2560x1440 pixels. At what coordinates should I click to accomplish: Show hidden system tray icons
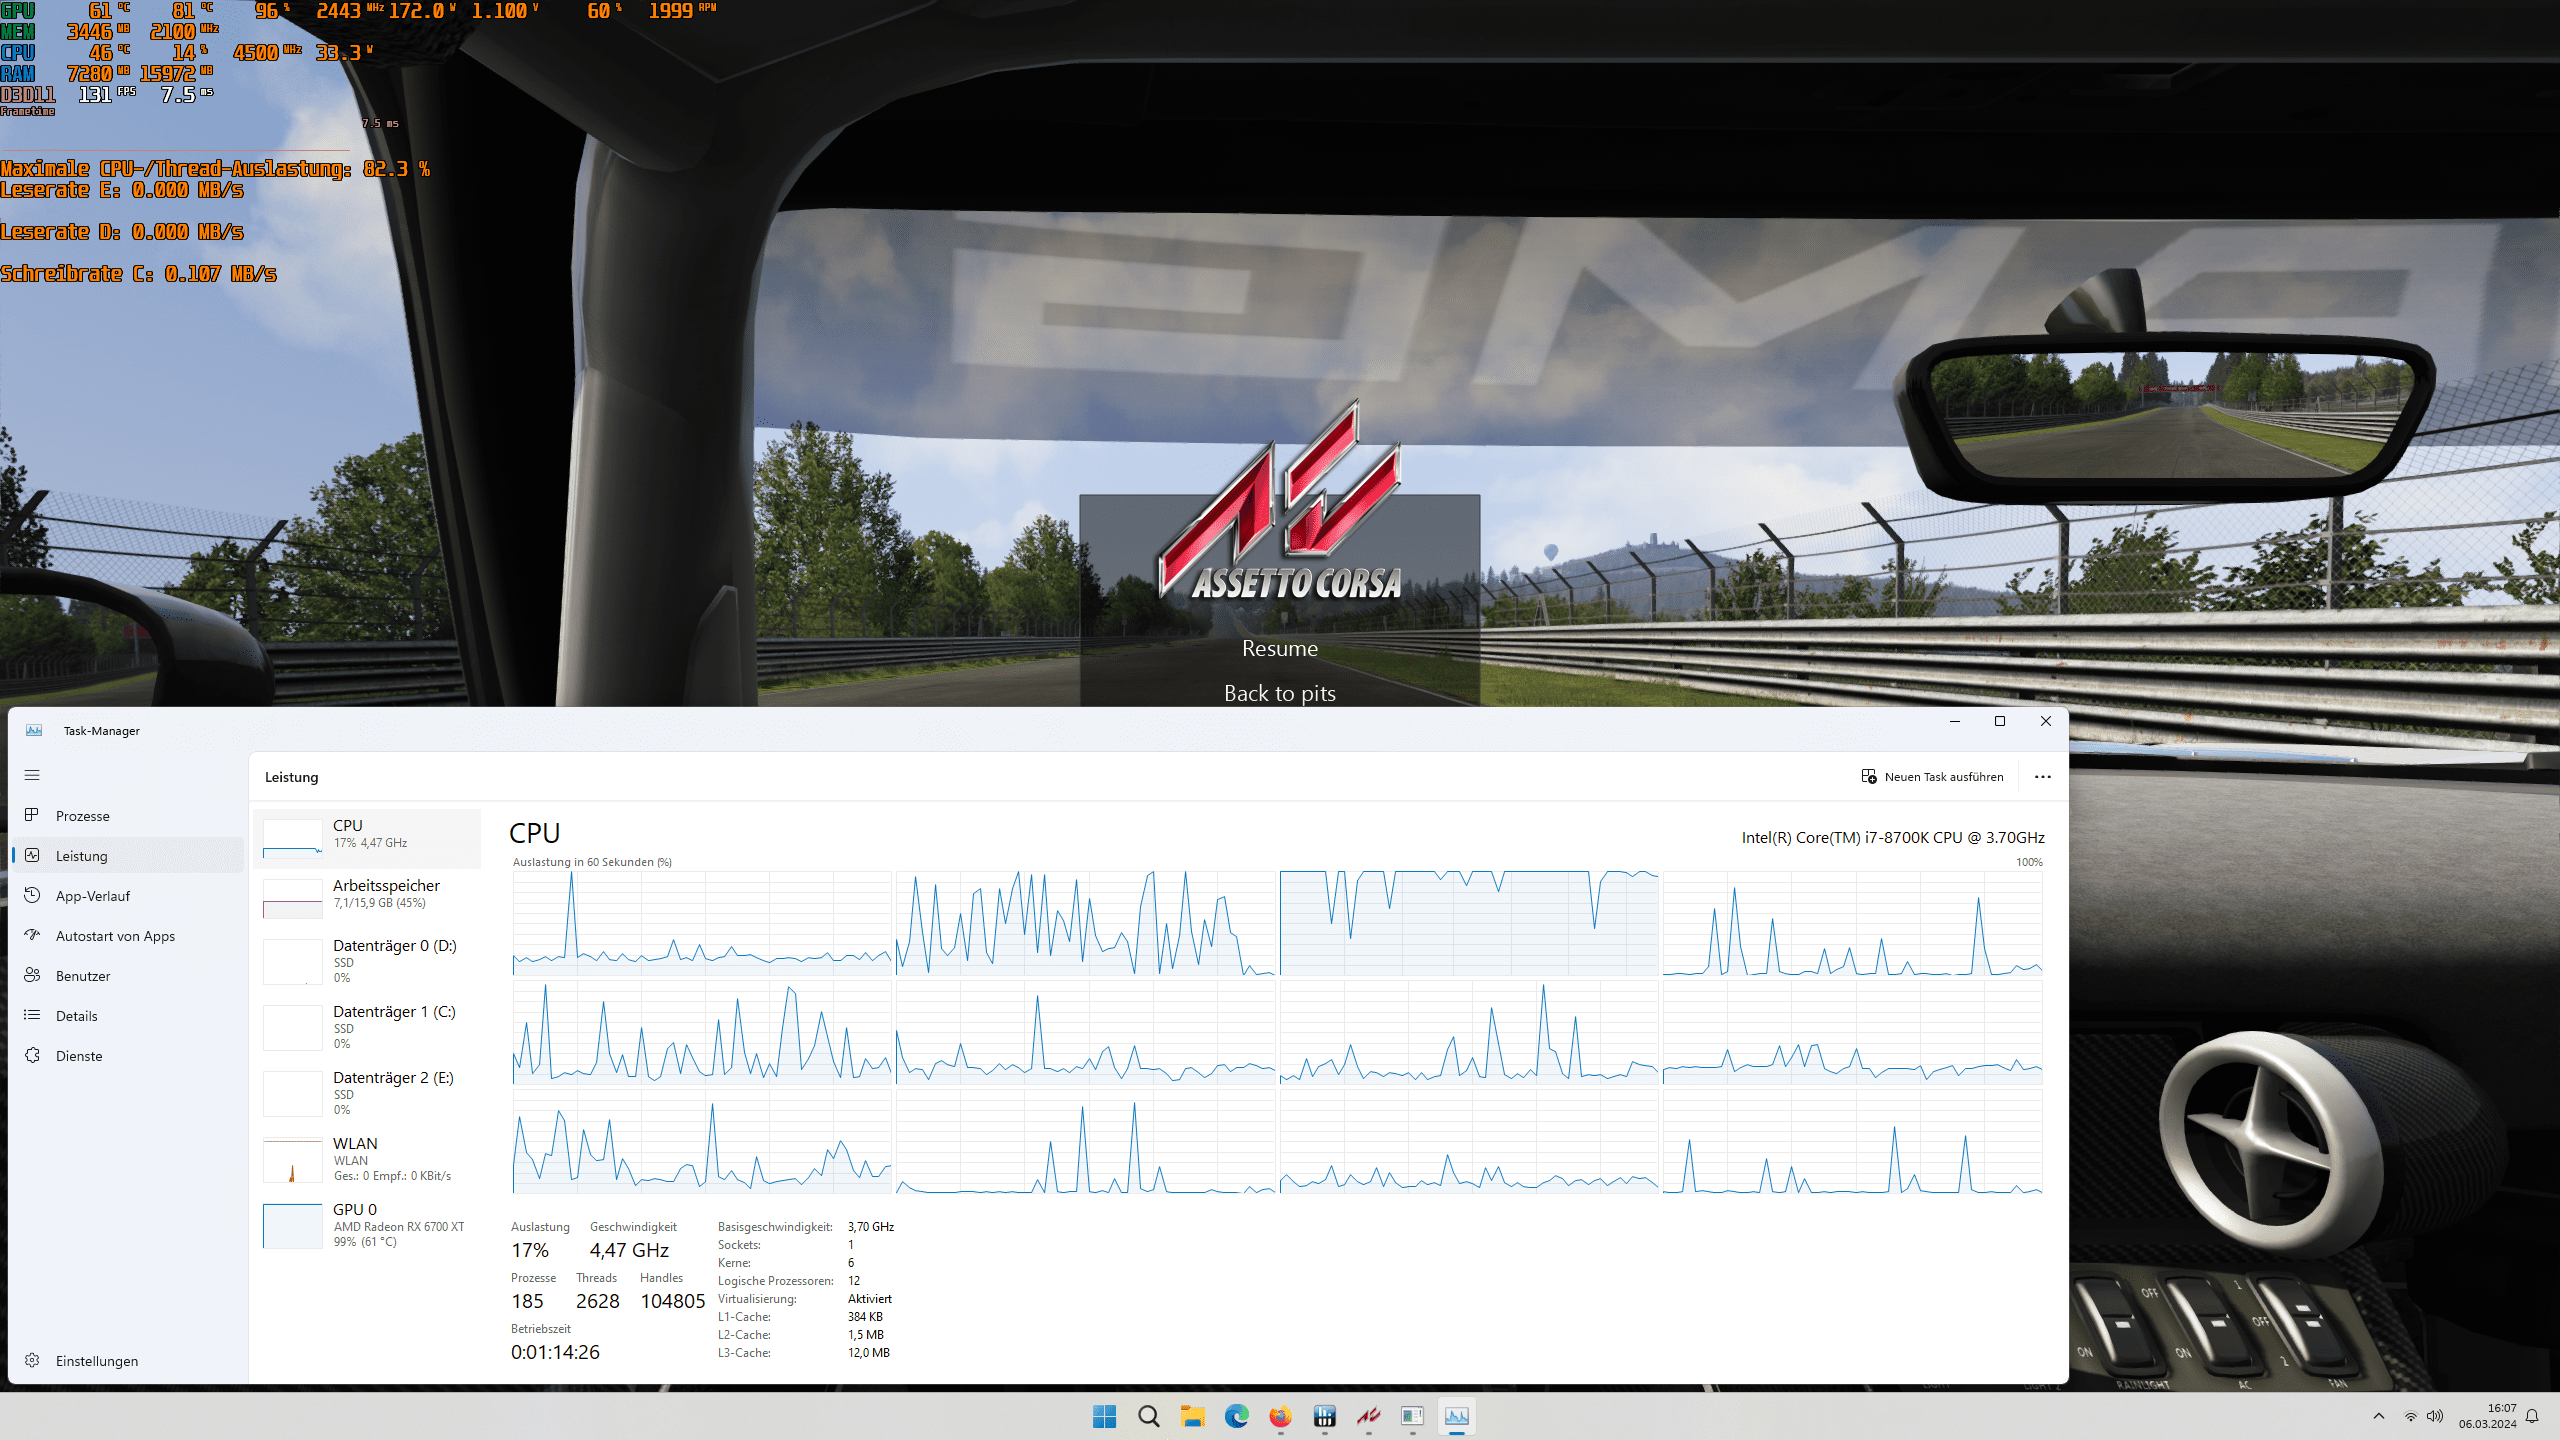[x=2379, y=1416]
